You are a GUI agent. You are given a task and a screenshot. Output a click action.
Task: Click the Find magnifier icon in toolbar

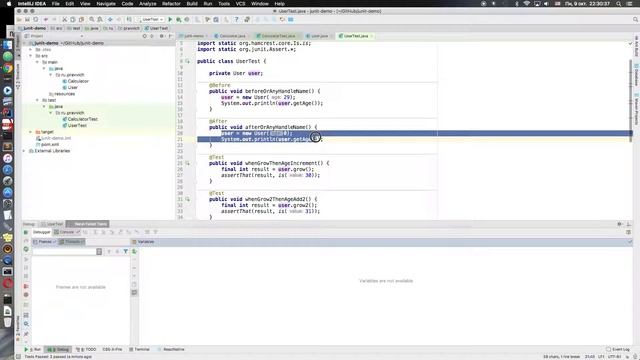92,19
